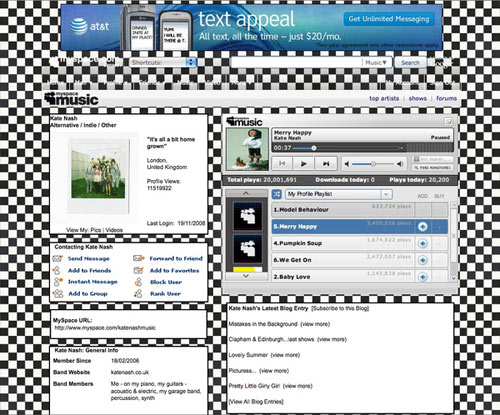Skip to the previous track in player
The image size is (500, 415).
coord(282,164)
